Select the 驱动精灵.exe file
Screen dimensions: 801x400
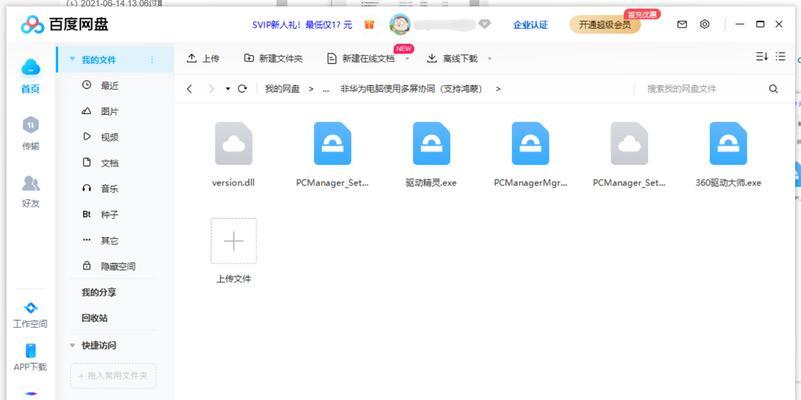click(431, 155)
